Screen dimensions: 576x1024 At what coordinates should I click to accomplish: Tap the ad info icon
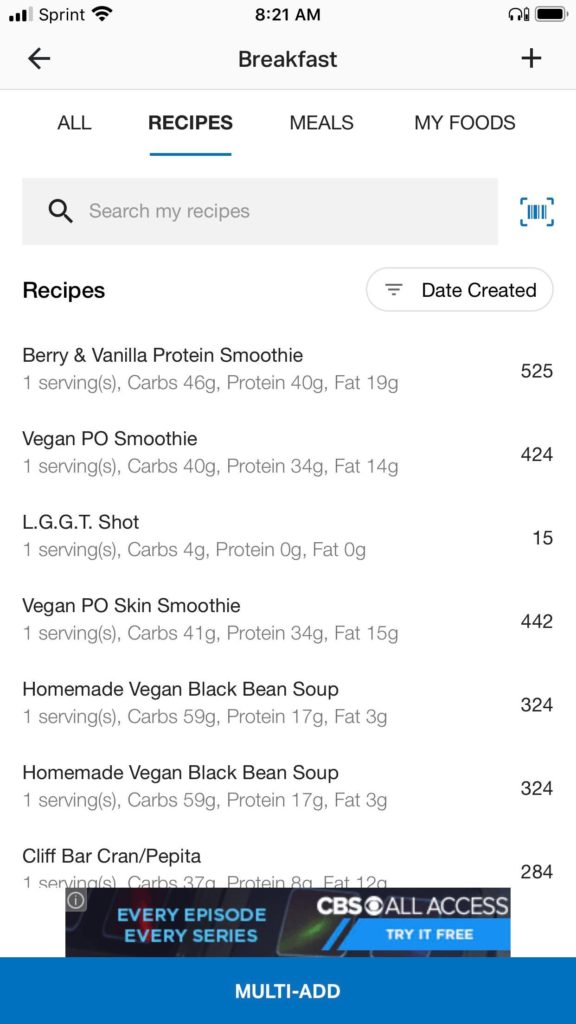pos(78,901)
